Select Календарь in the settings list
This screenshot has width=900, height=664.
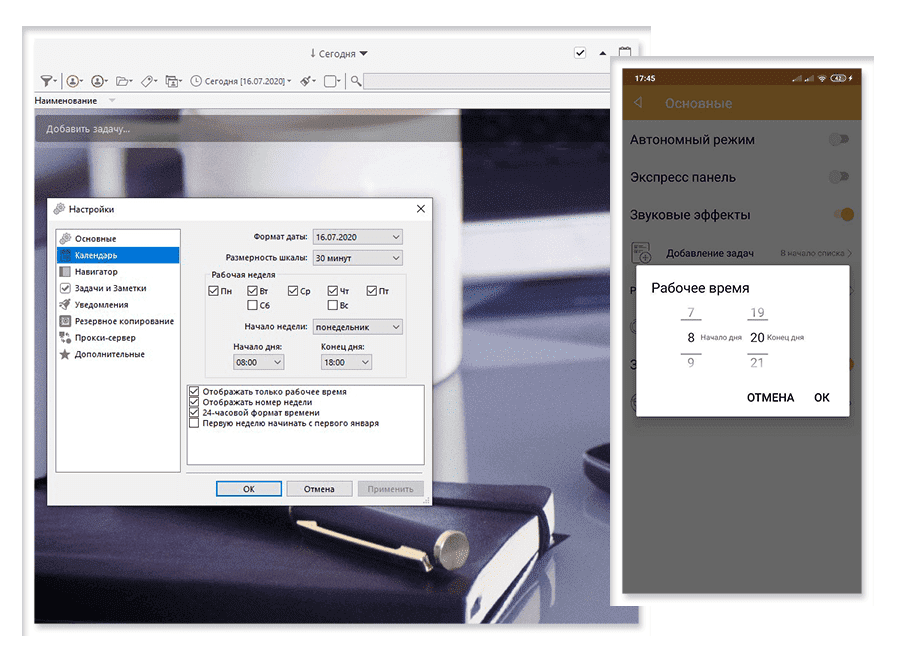point(118,255)
